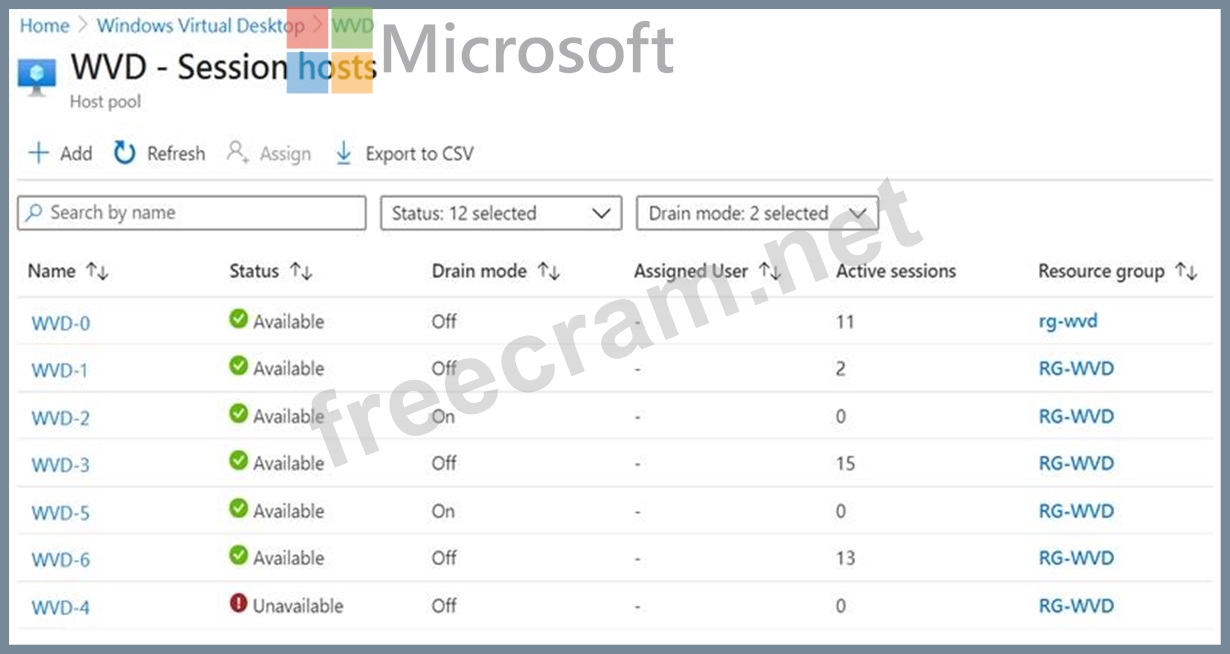Click red Unavailable status icon for WVD-4

pyautogui.click(x=238, y=604)
